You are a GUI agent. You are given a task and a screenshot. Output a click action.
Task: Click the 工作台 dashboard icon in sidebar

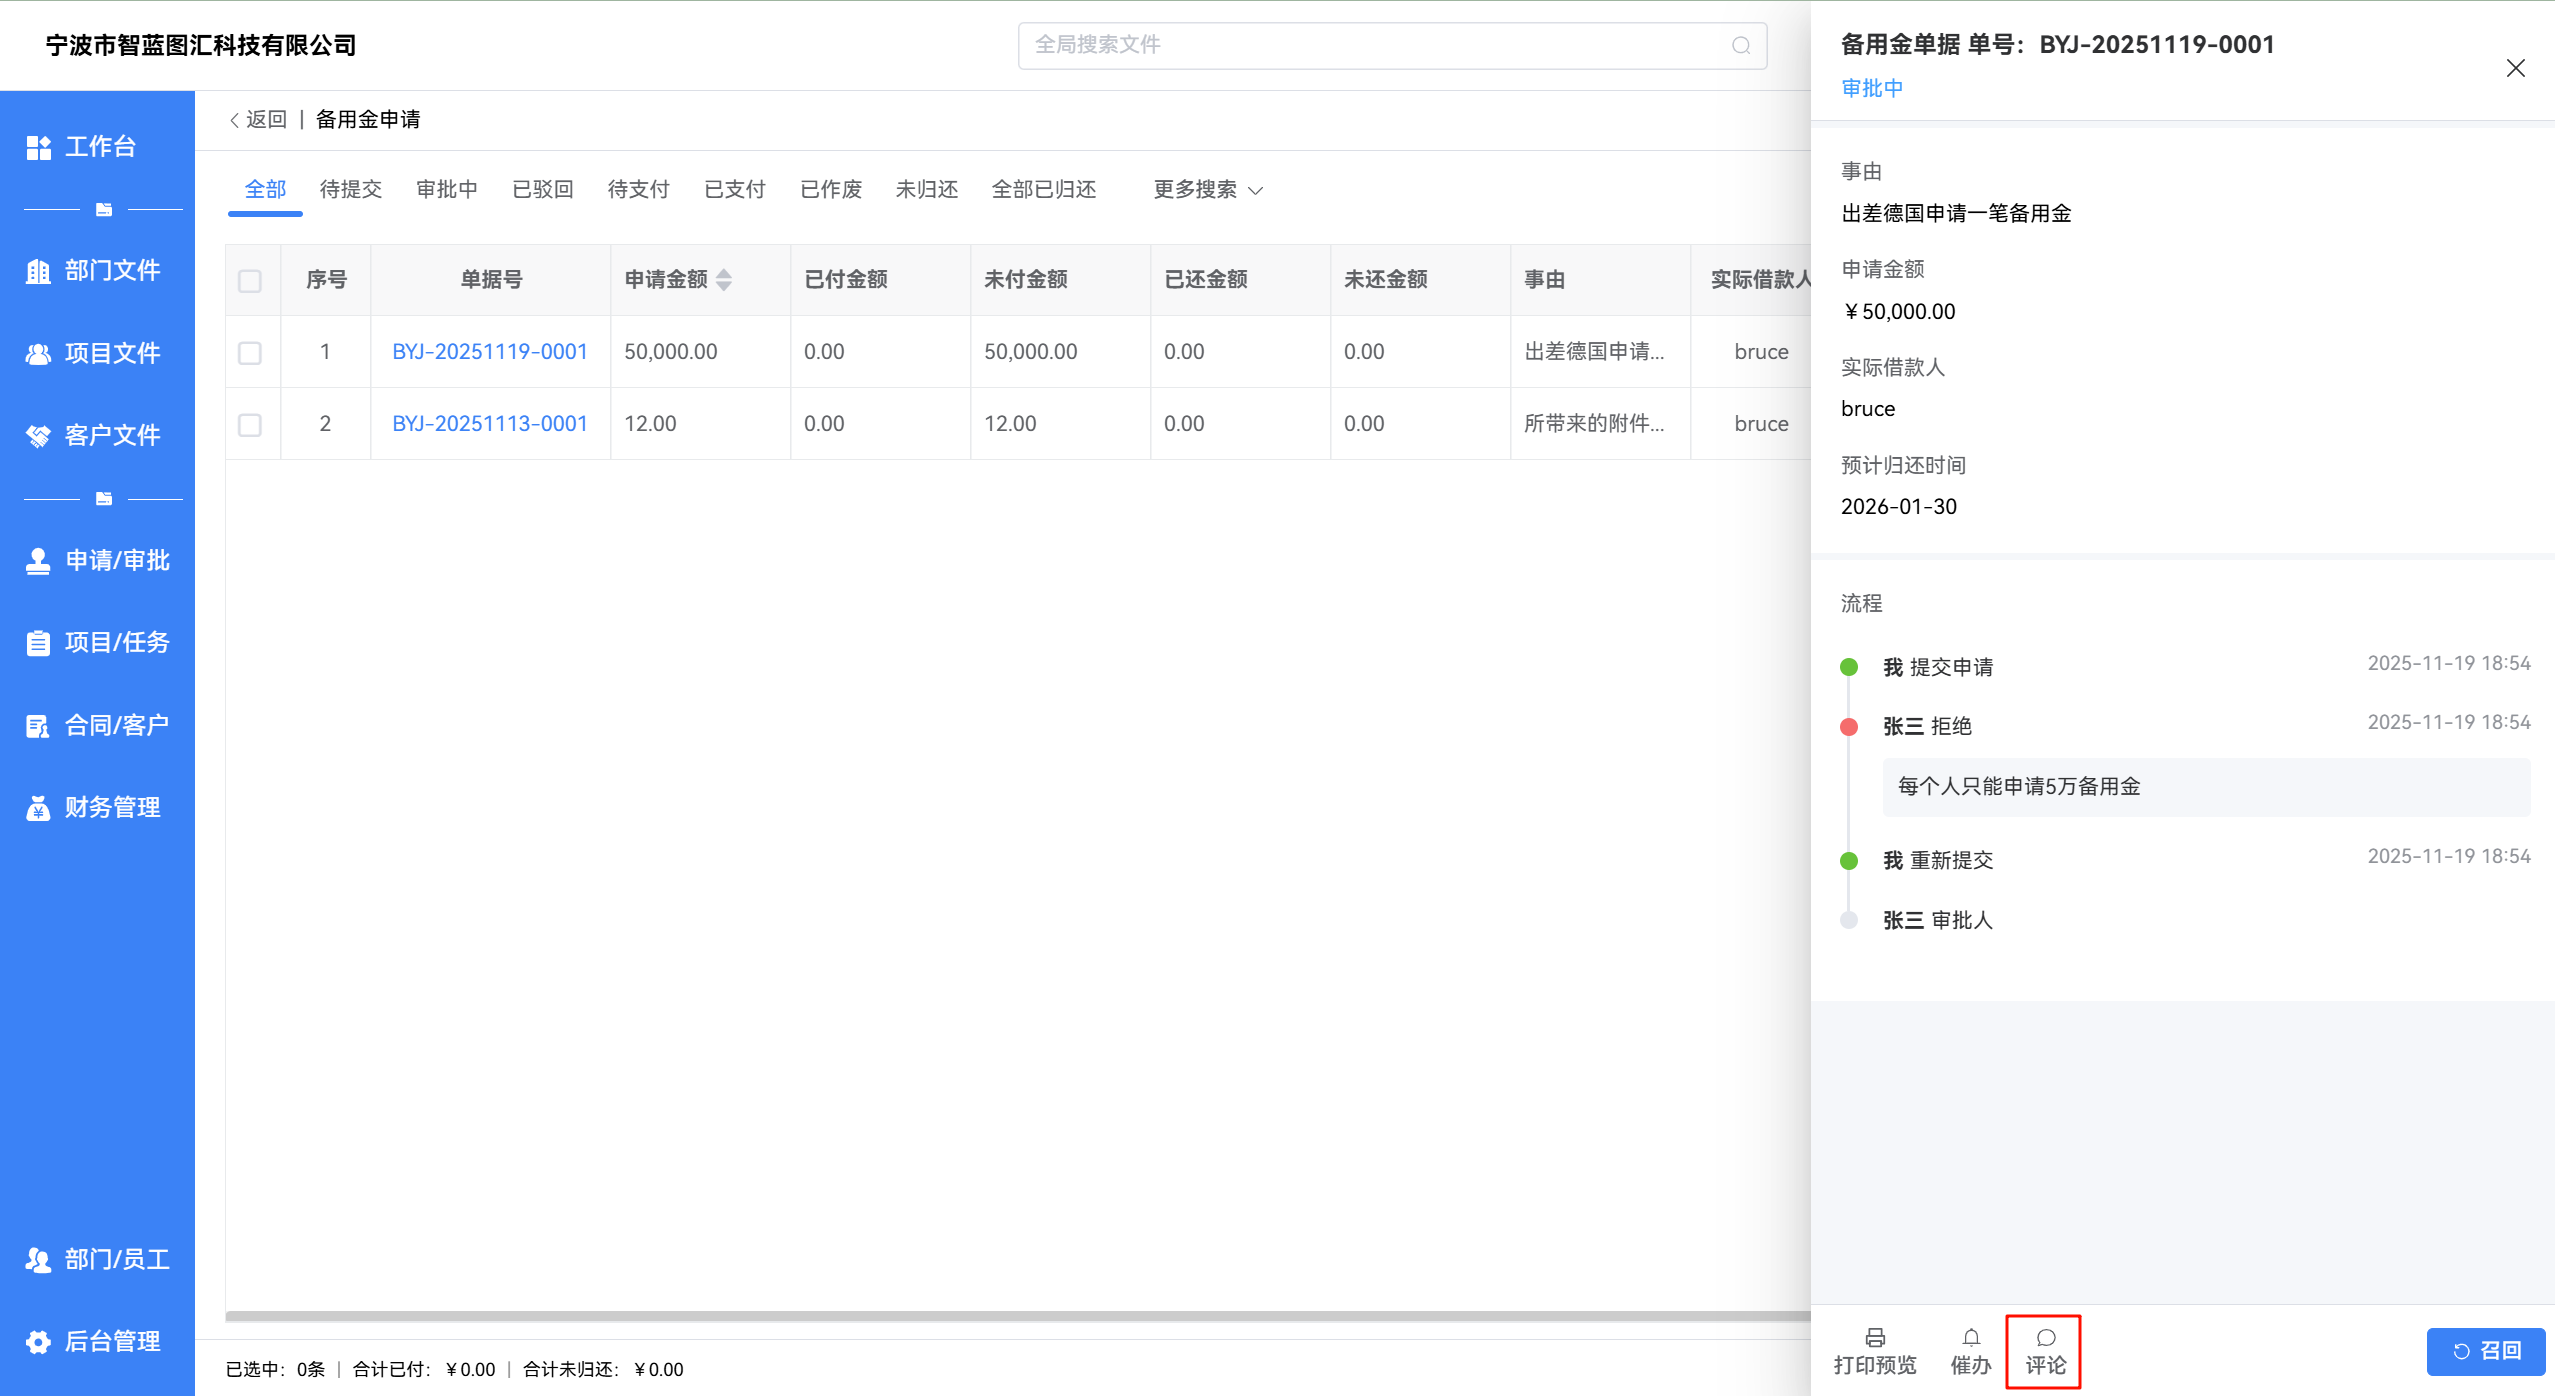click(38, 147)
